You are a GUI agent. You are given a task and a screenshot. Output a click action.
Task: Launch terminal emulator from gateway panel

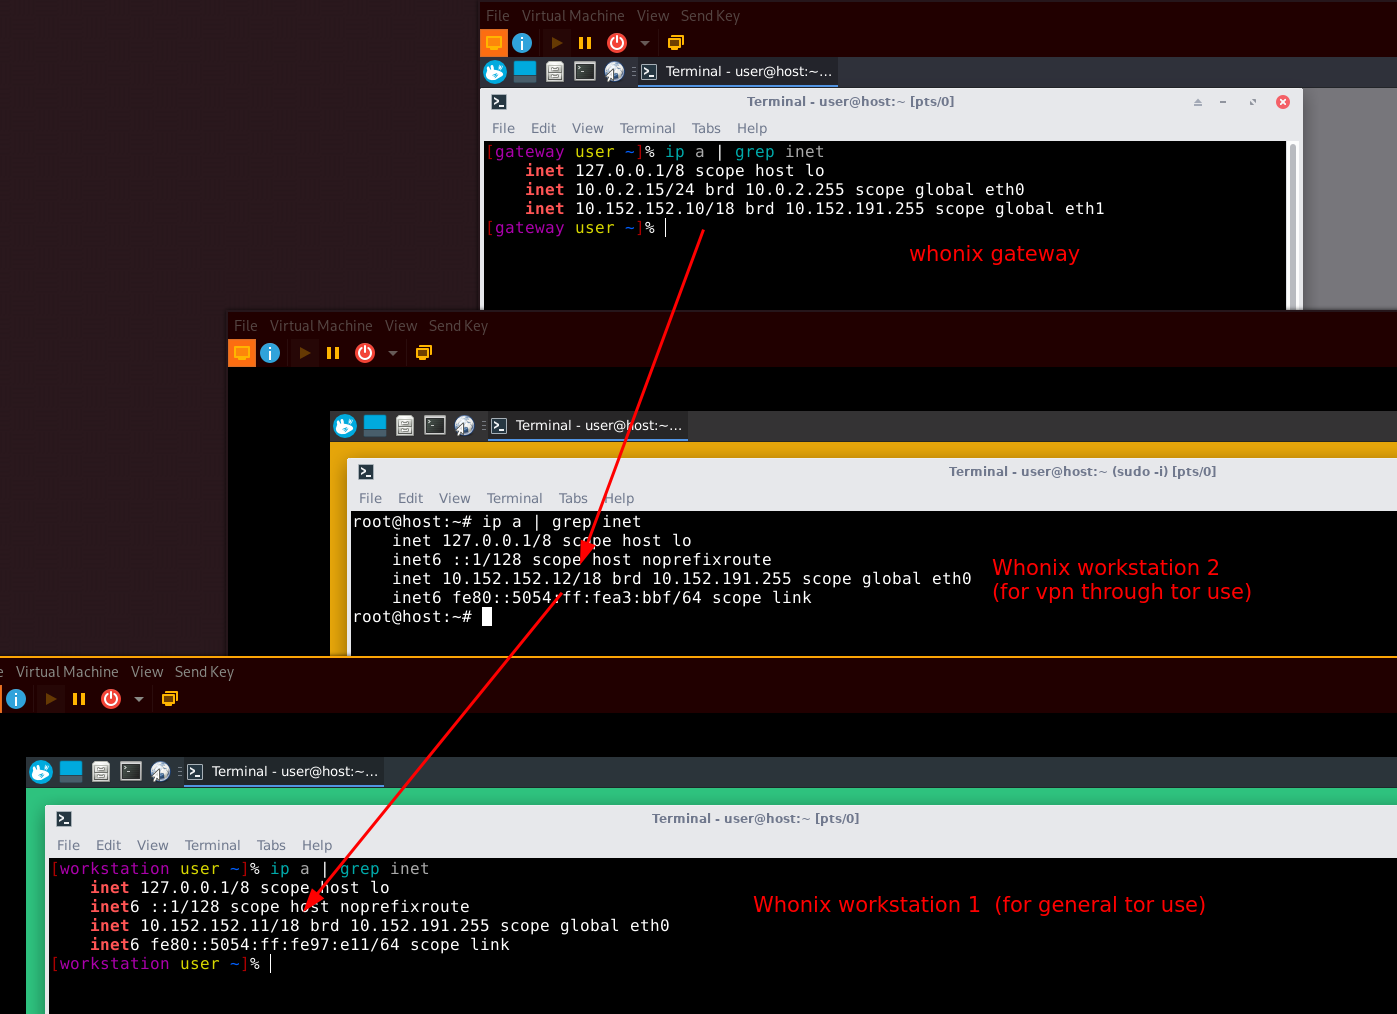point(585,72)
